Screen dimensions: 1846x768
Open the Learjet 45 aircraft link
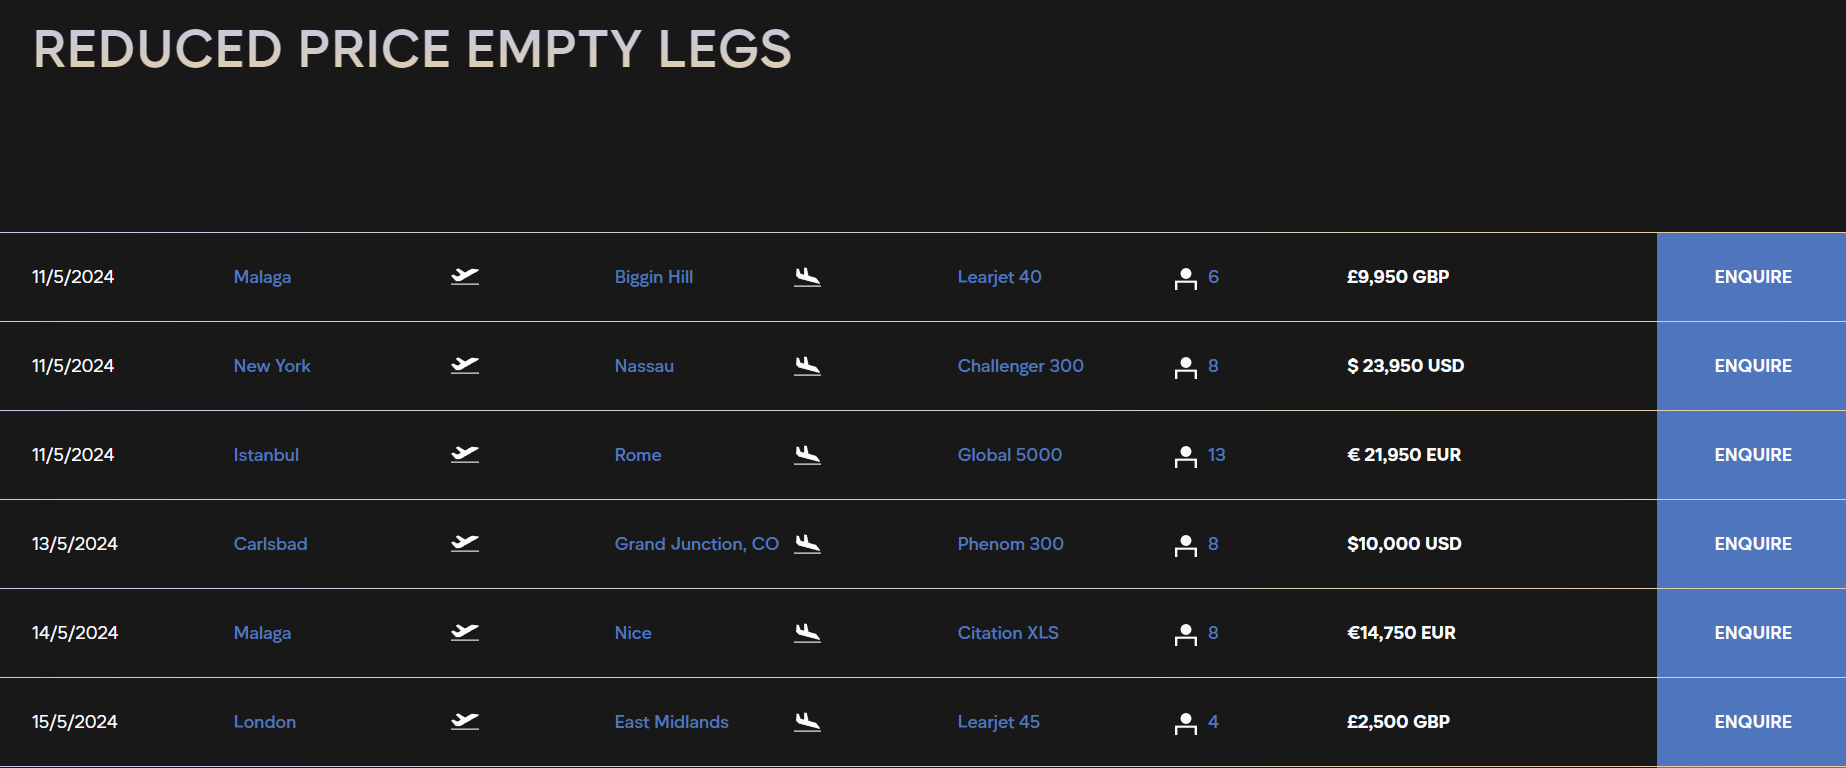[x=998, y=722]
